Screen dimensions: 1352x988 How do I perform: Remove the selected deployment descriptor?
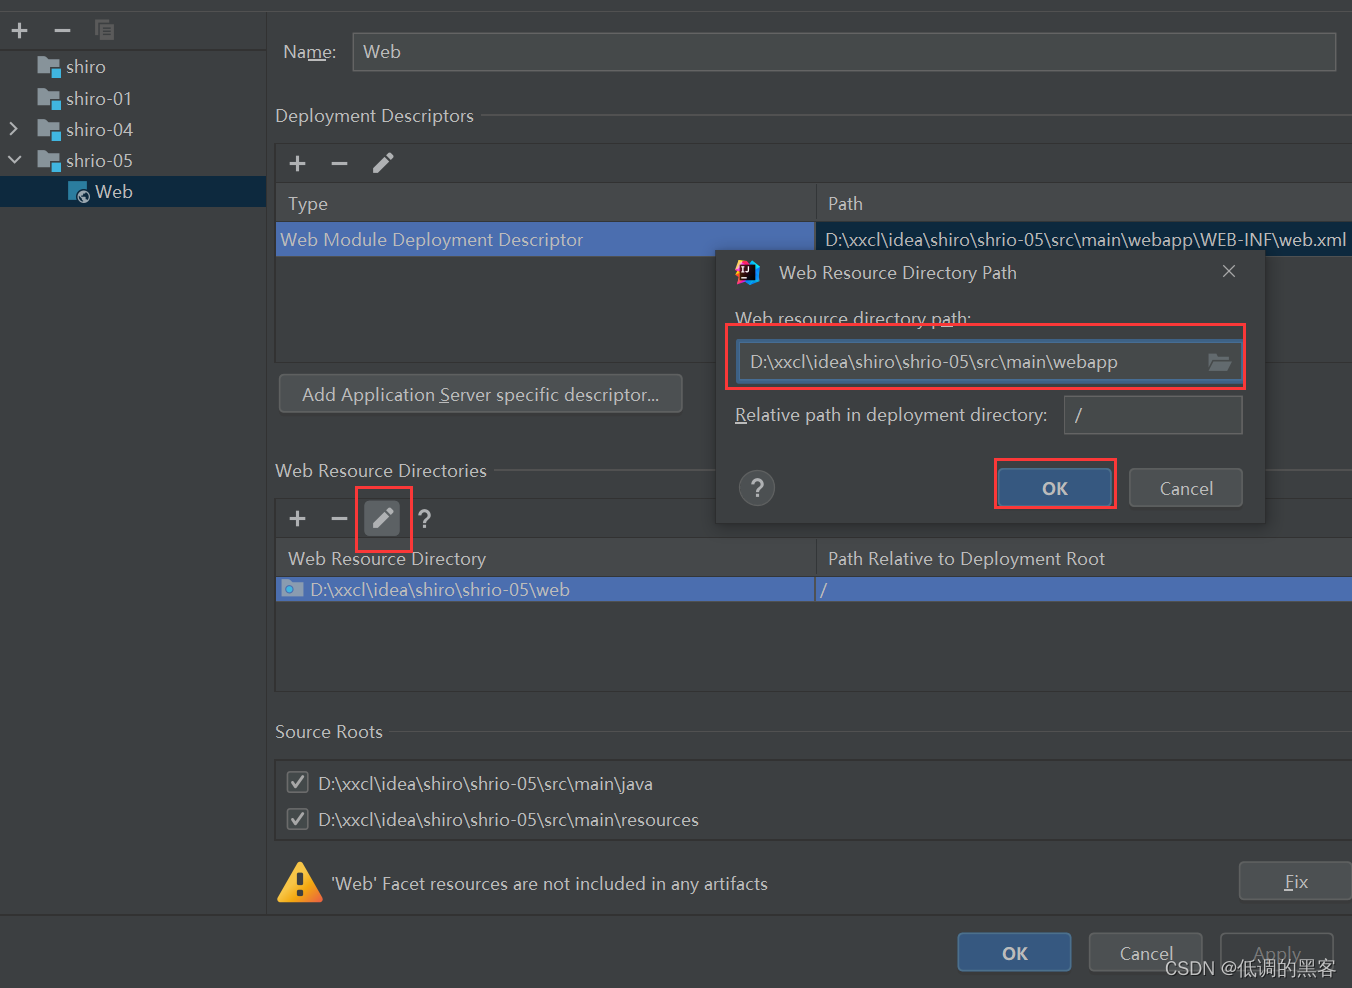pyautogui.click(x=339, y=163)
